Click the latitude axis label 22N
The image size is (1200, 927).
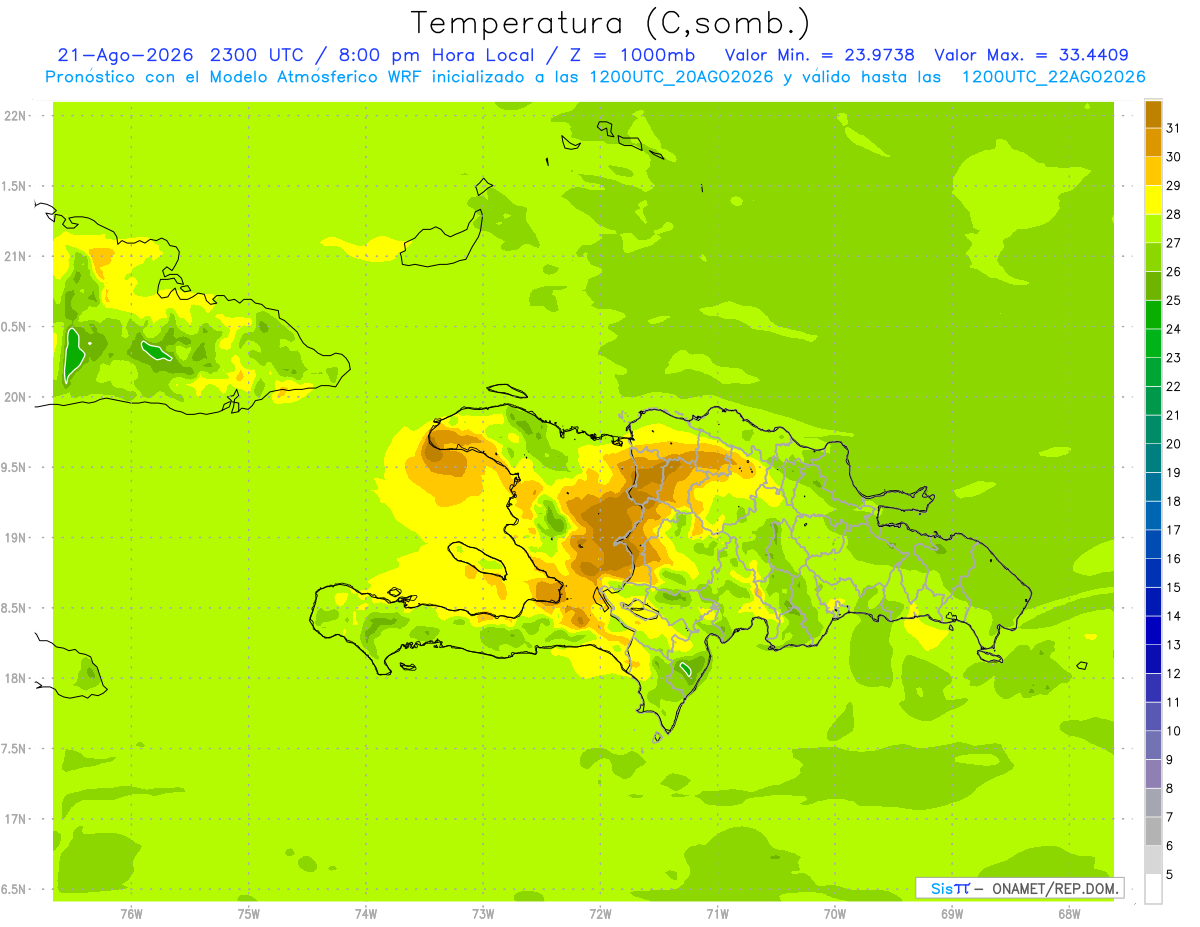tap(16, 116)
